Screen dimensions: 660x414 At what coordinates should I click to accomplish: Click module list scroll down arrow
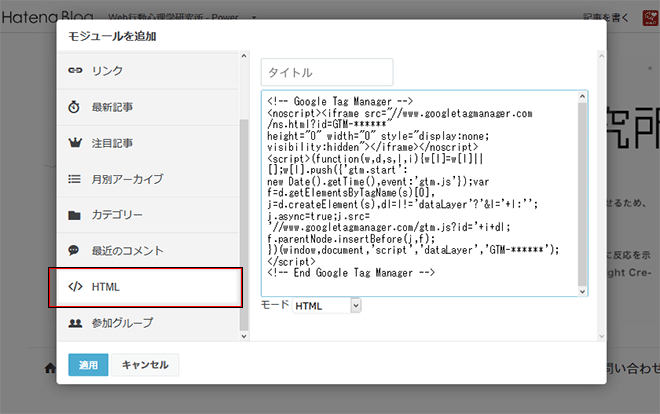pos(244,336)
